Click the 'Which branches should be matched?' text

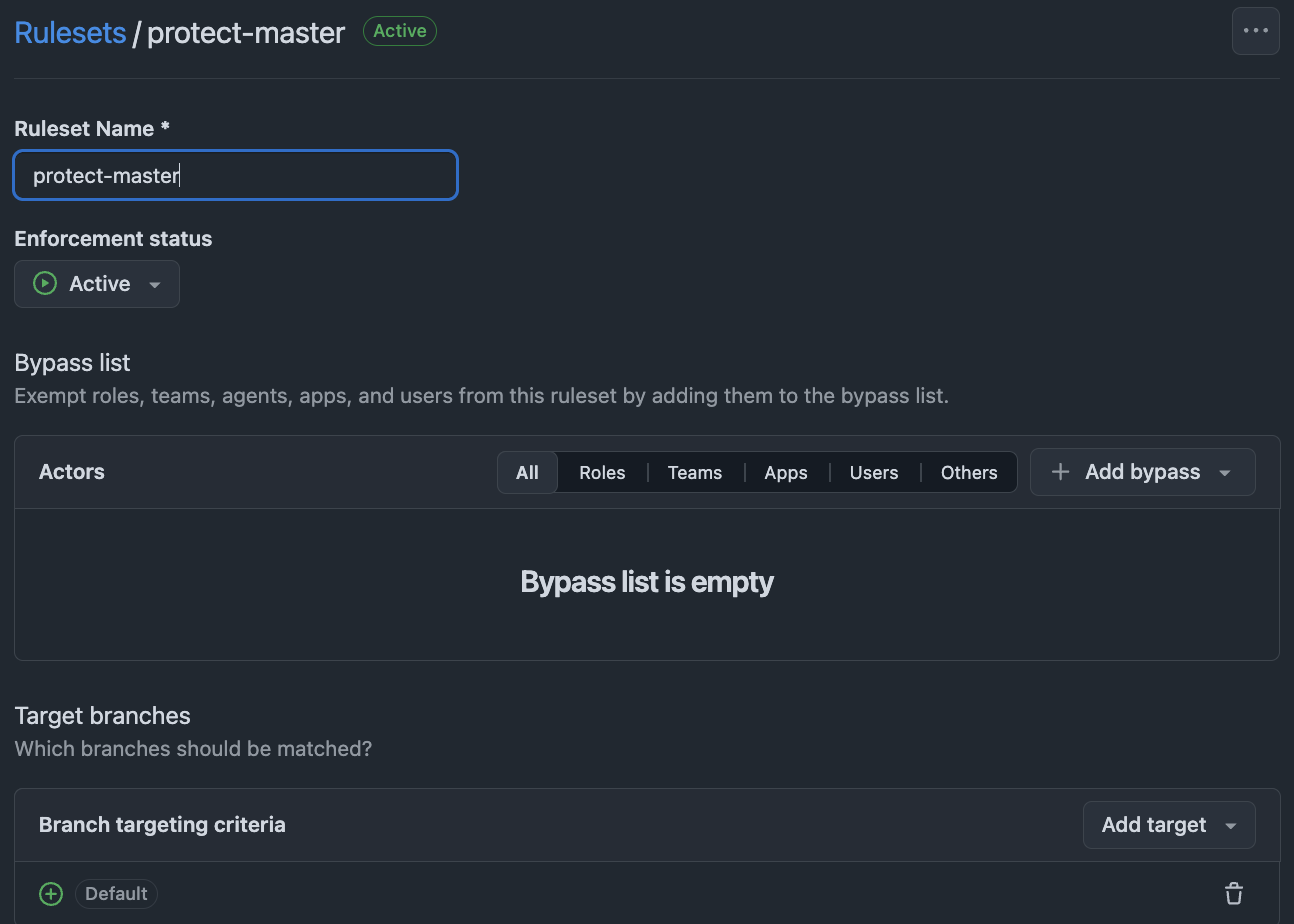[x=193, y=749]
